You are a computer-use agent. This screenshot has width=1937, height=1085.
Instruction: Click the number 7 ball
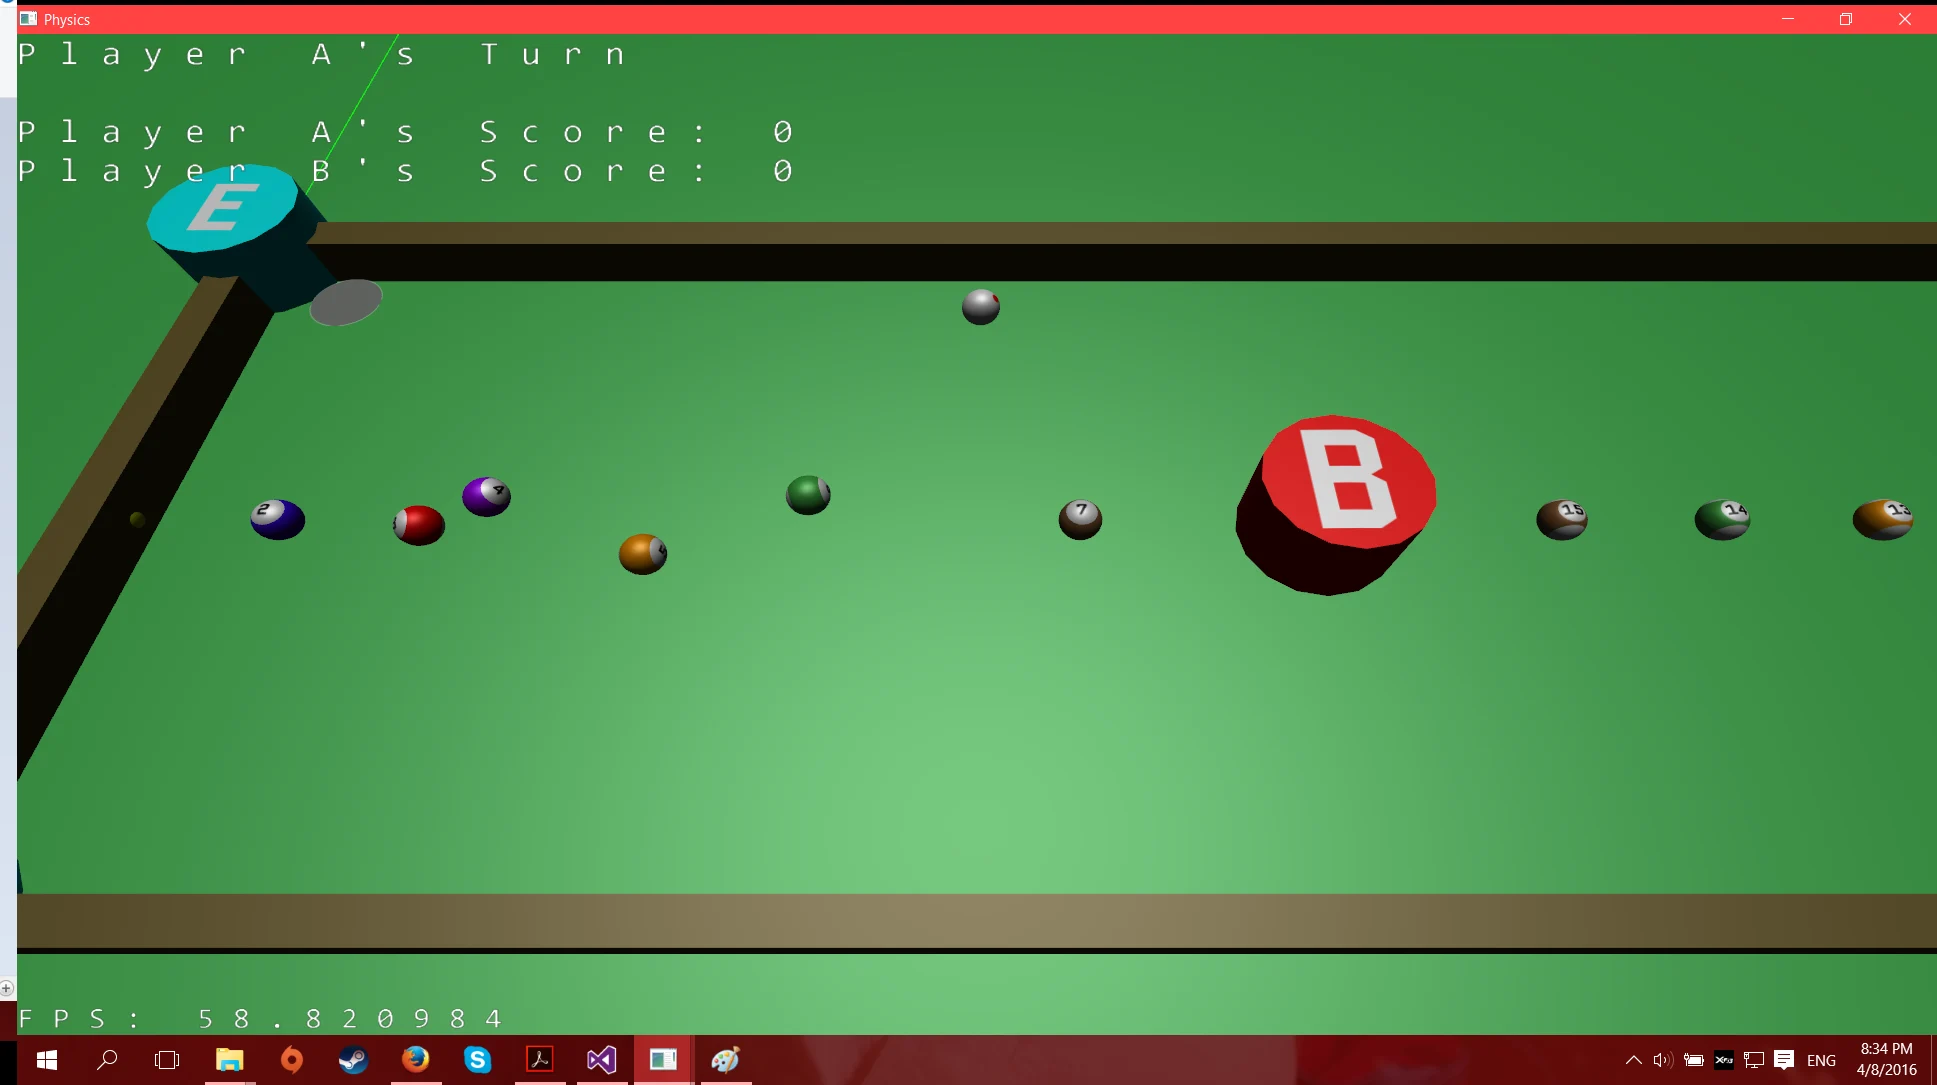(1080, 519)
